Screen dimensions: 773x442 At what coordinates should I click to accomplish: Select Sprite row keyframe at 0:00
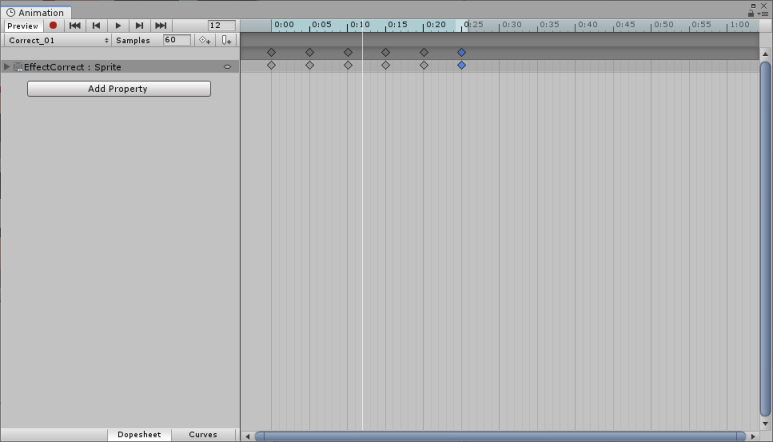pos(271,65)
